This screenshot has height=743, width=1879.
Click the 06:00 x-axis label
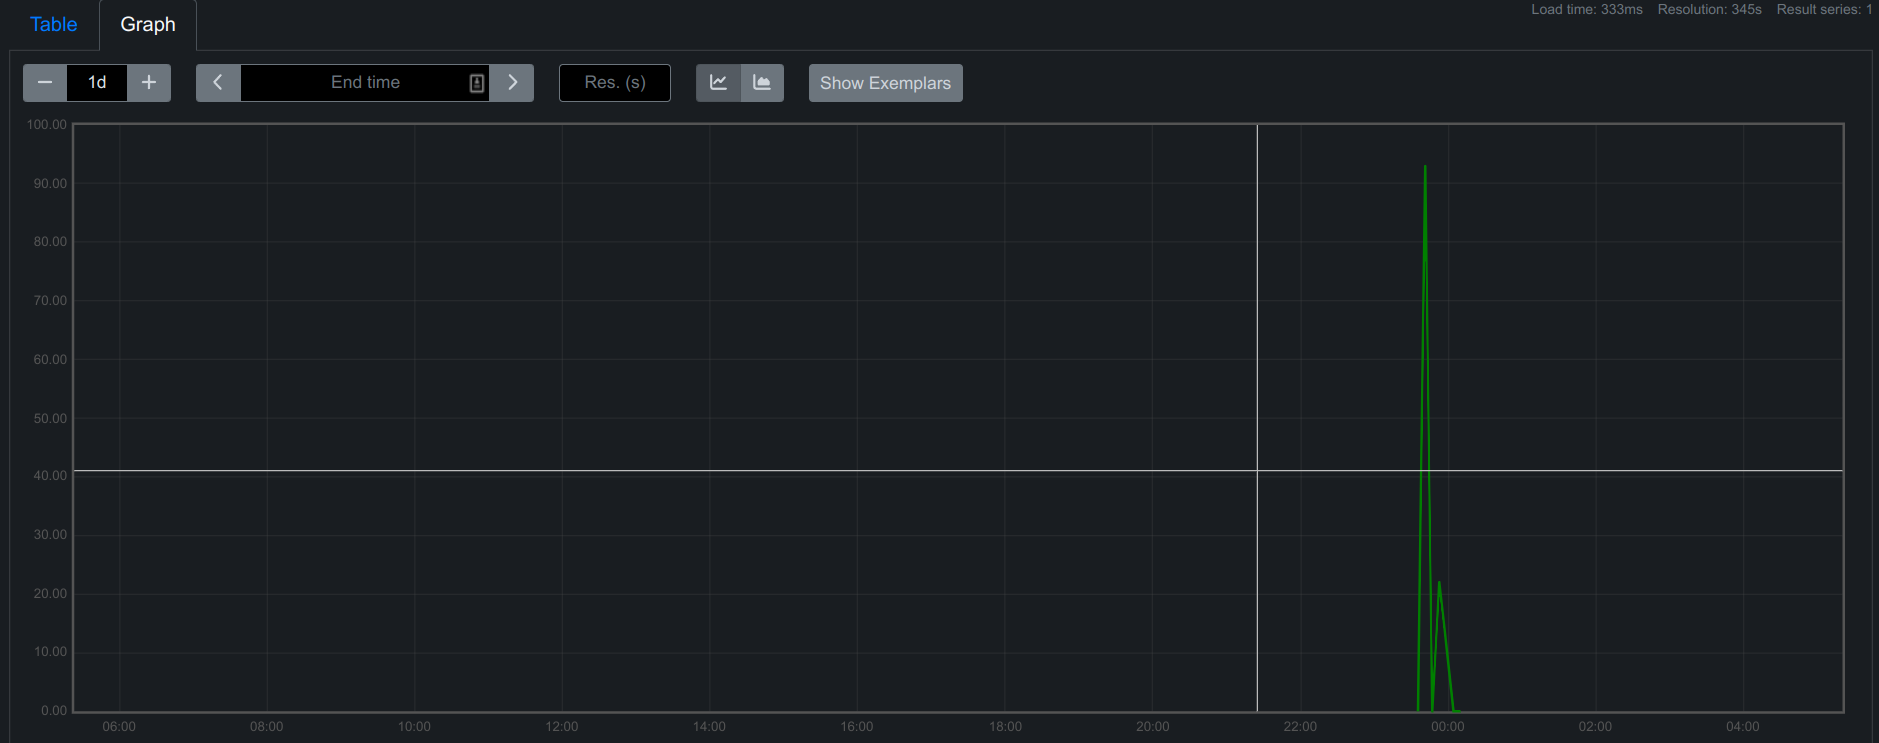pos(119,727)
